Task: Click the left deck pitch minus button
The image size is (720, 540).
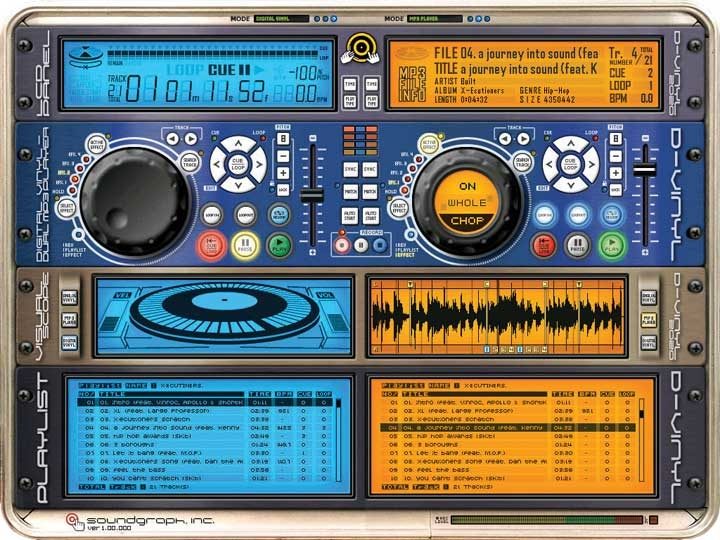Action: 283,156
